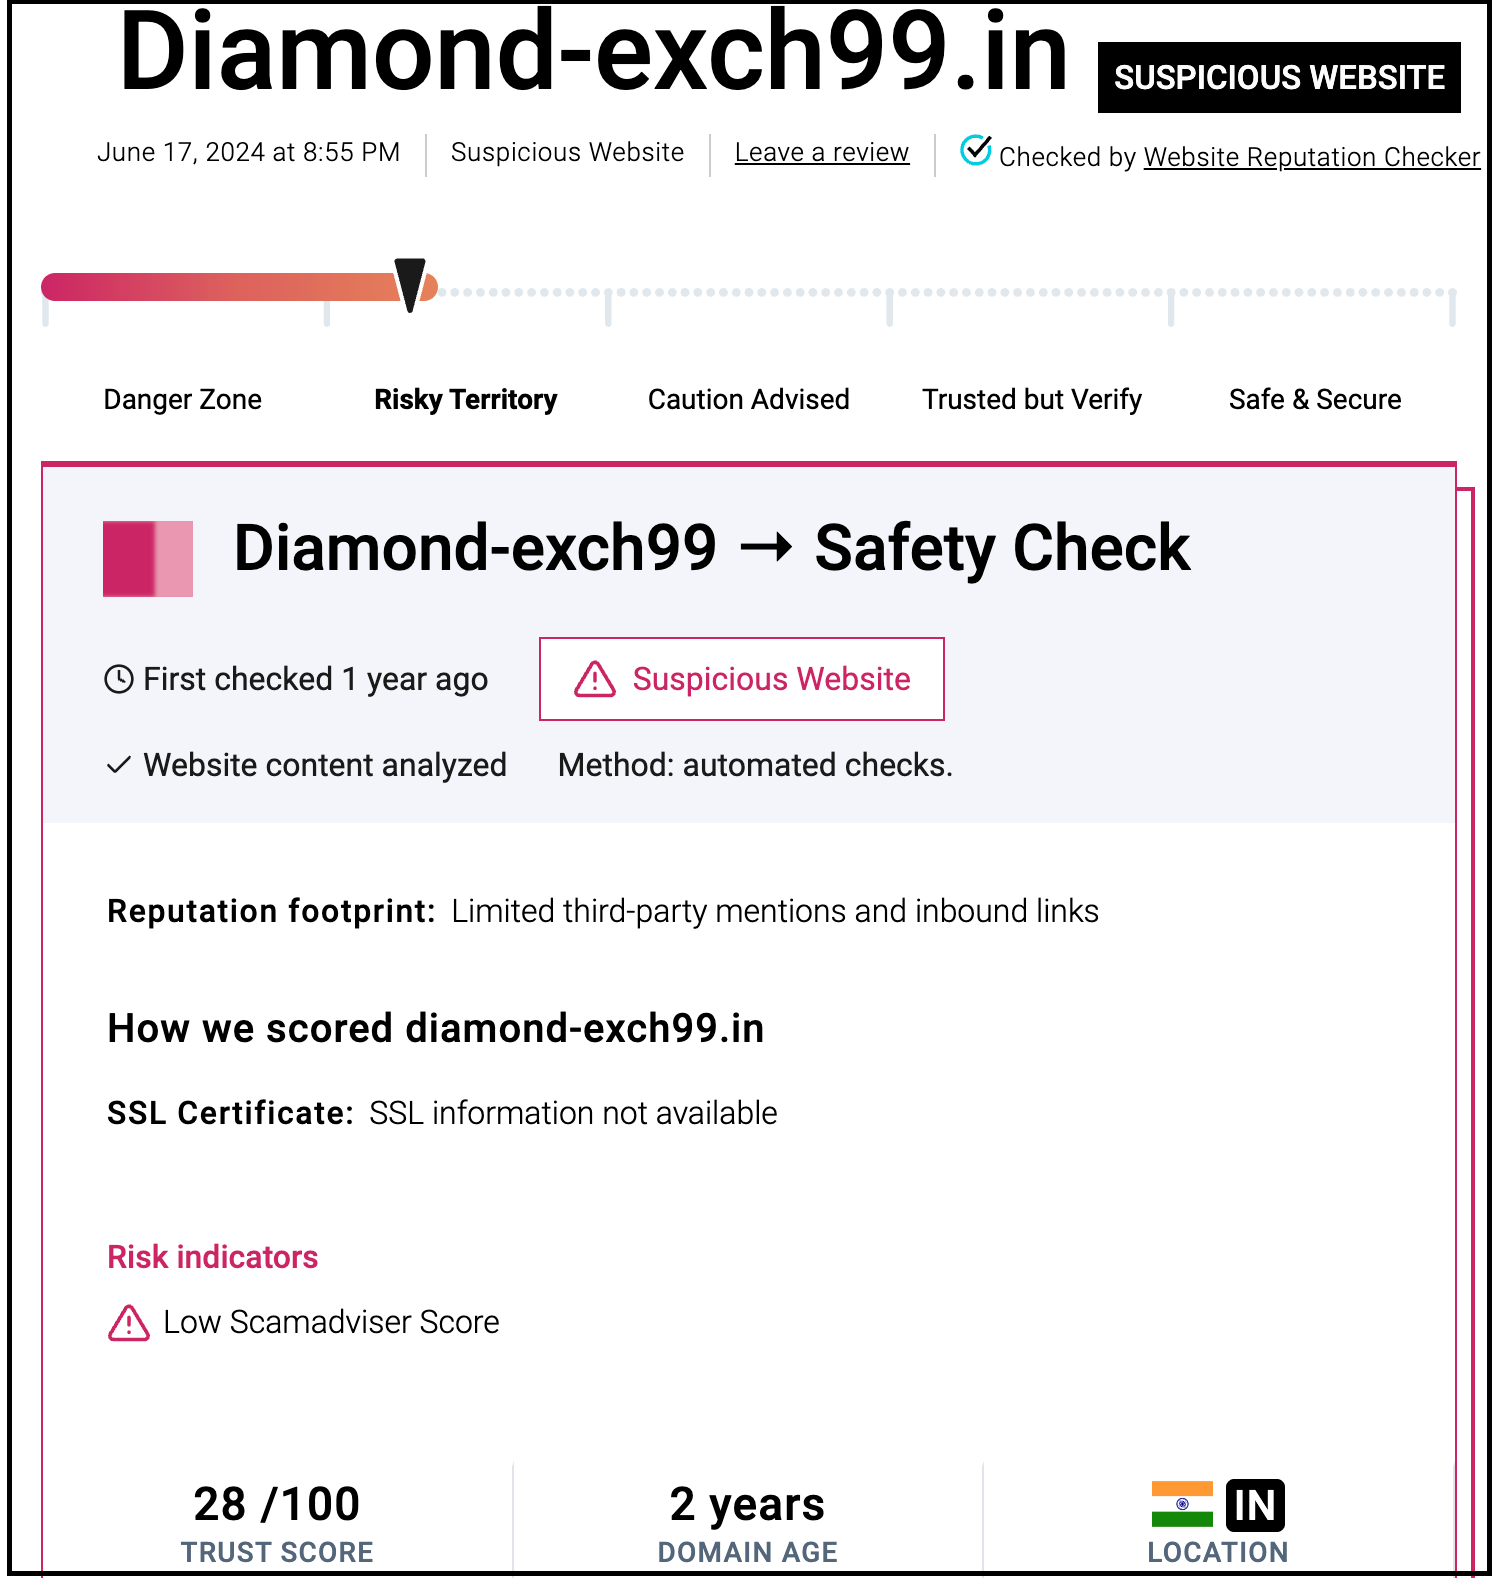Select the warning triangle in Suspicious Website badge
This screenshot has height=1578, width=1498.
click(x=592, y=679)
